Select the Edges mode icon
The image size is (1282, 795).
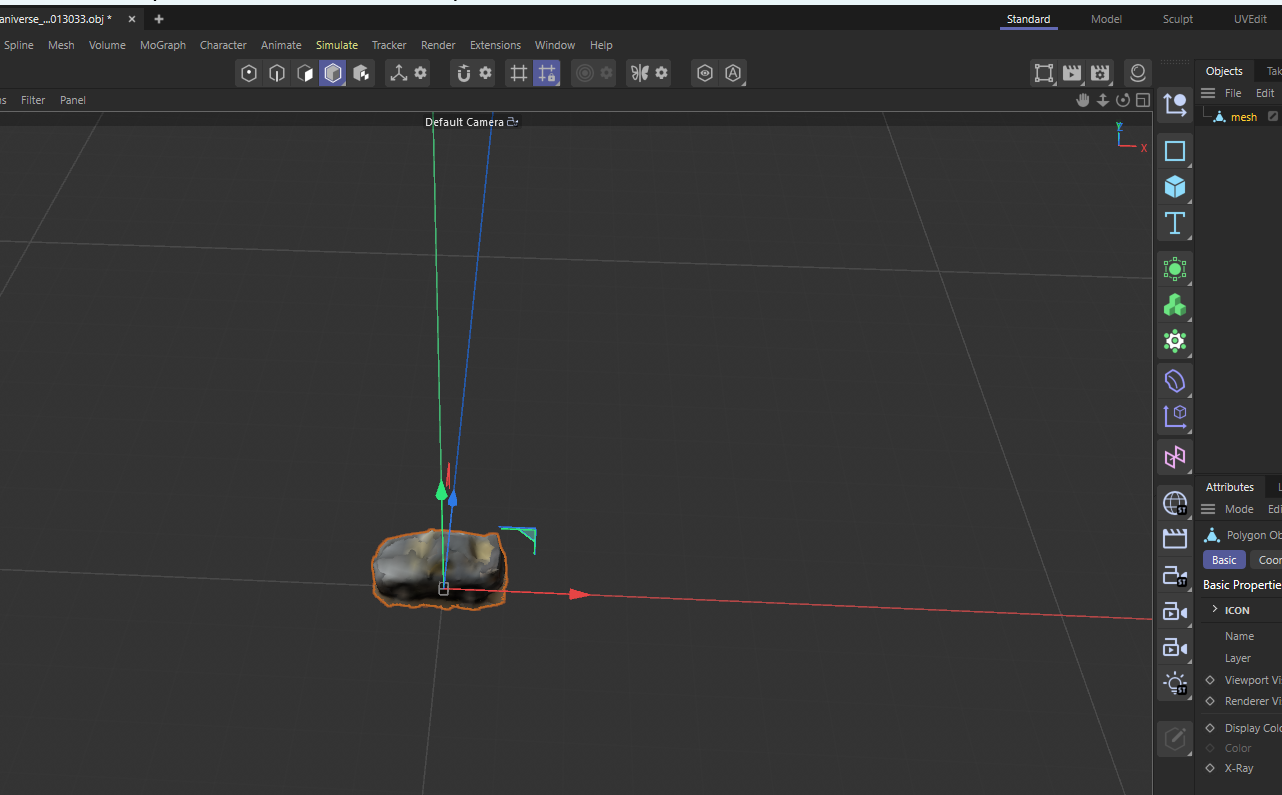(276, 72)
